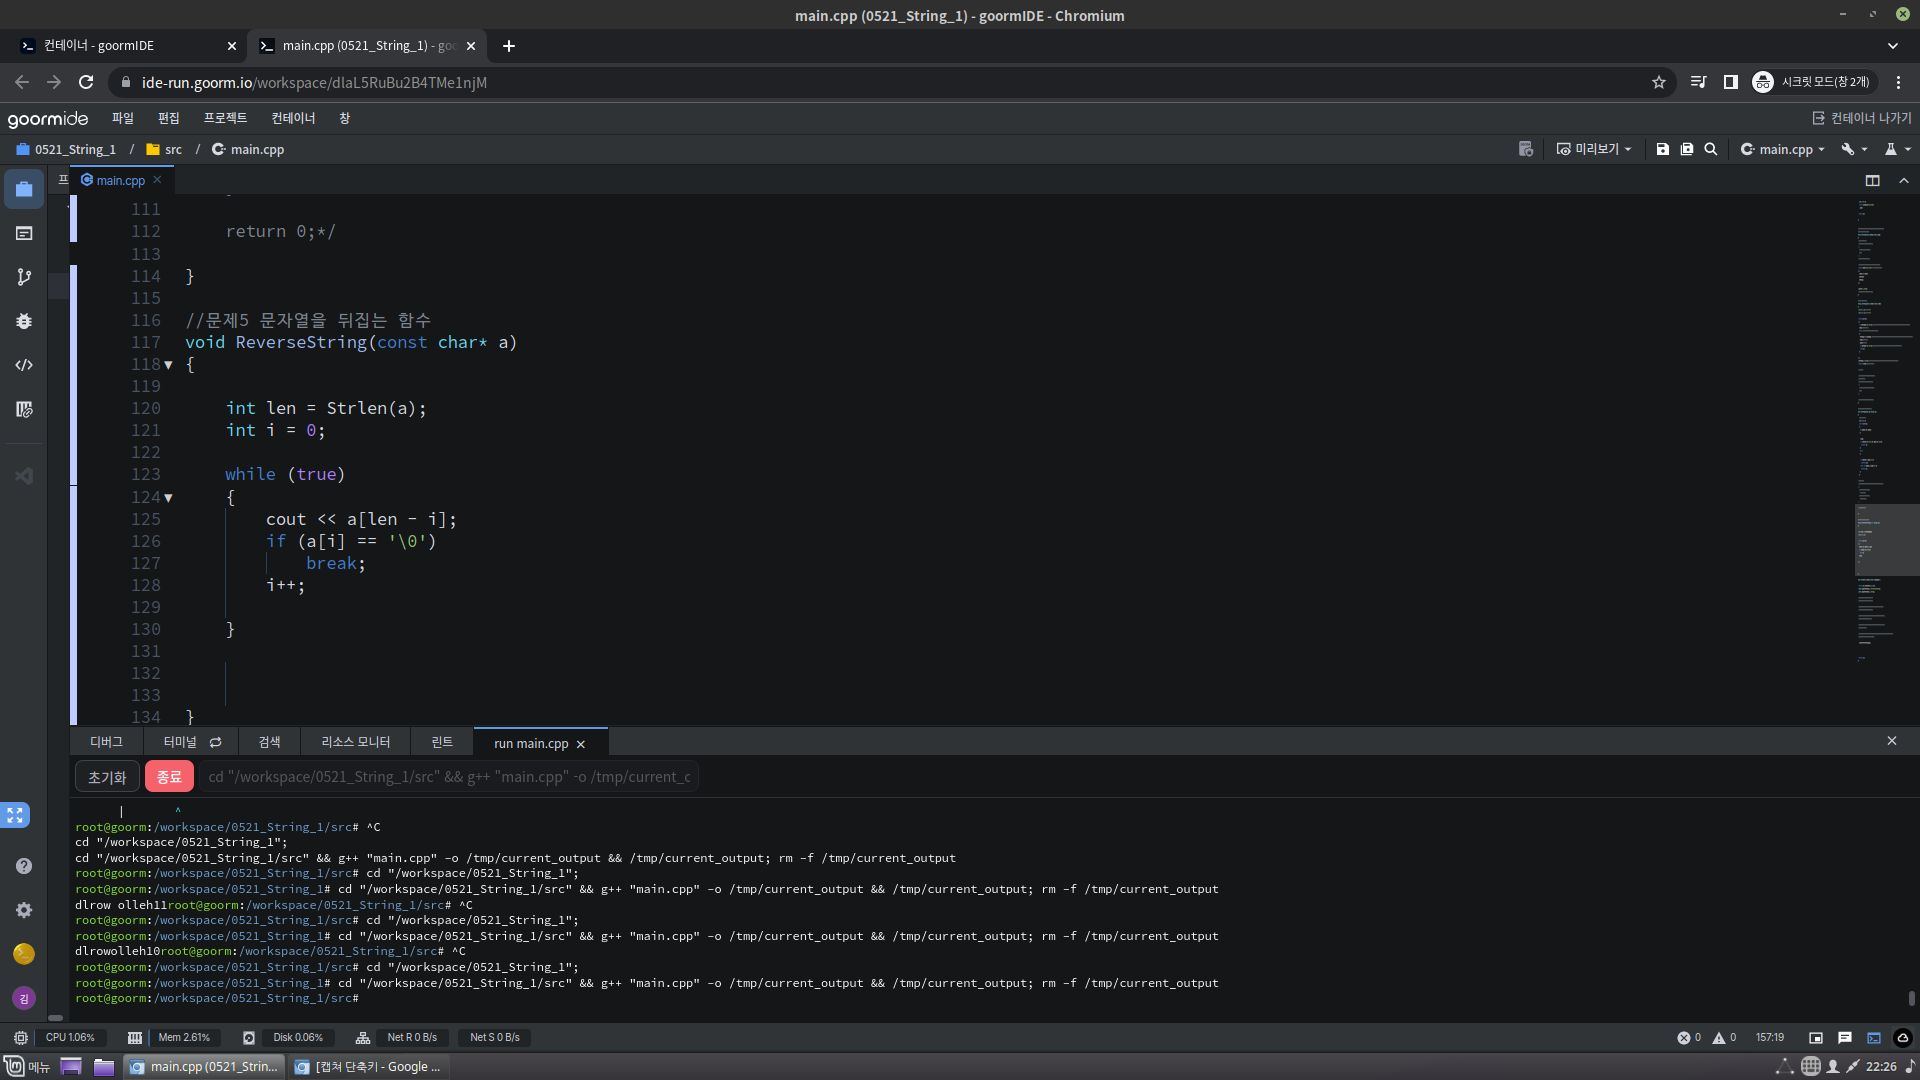Click the yellow coin badge icon

point(24,954)
